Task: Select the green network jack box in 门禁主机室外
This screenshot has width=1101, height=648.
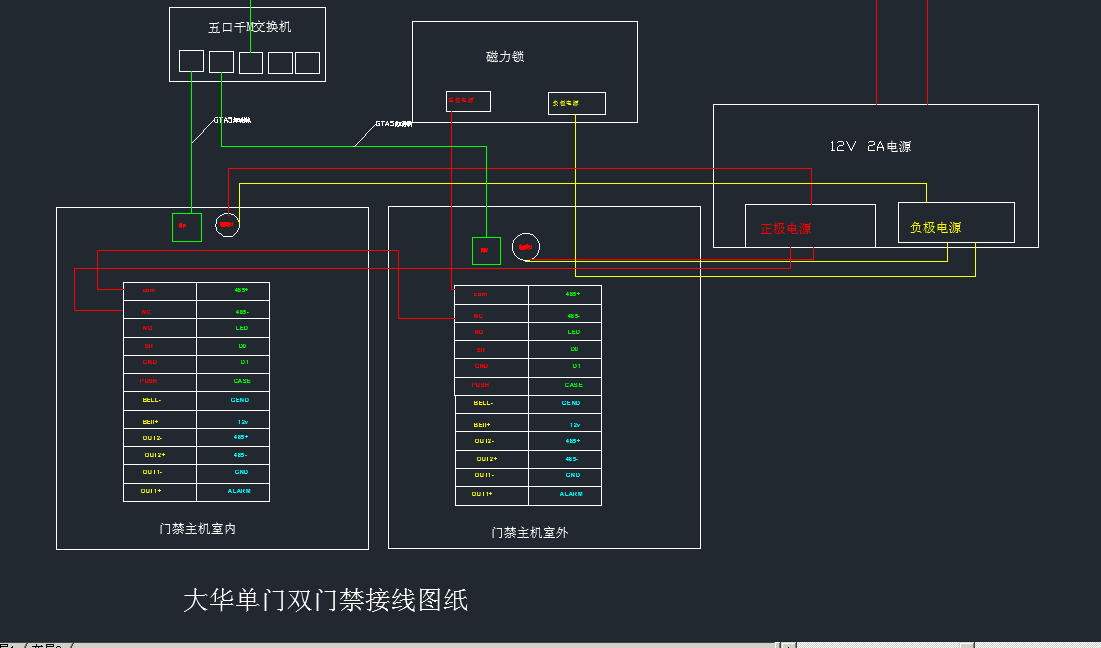Action: click(486, 251)
